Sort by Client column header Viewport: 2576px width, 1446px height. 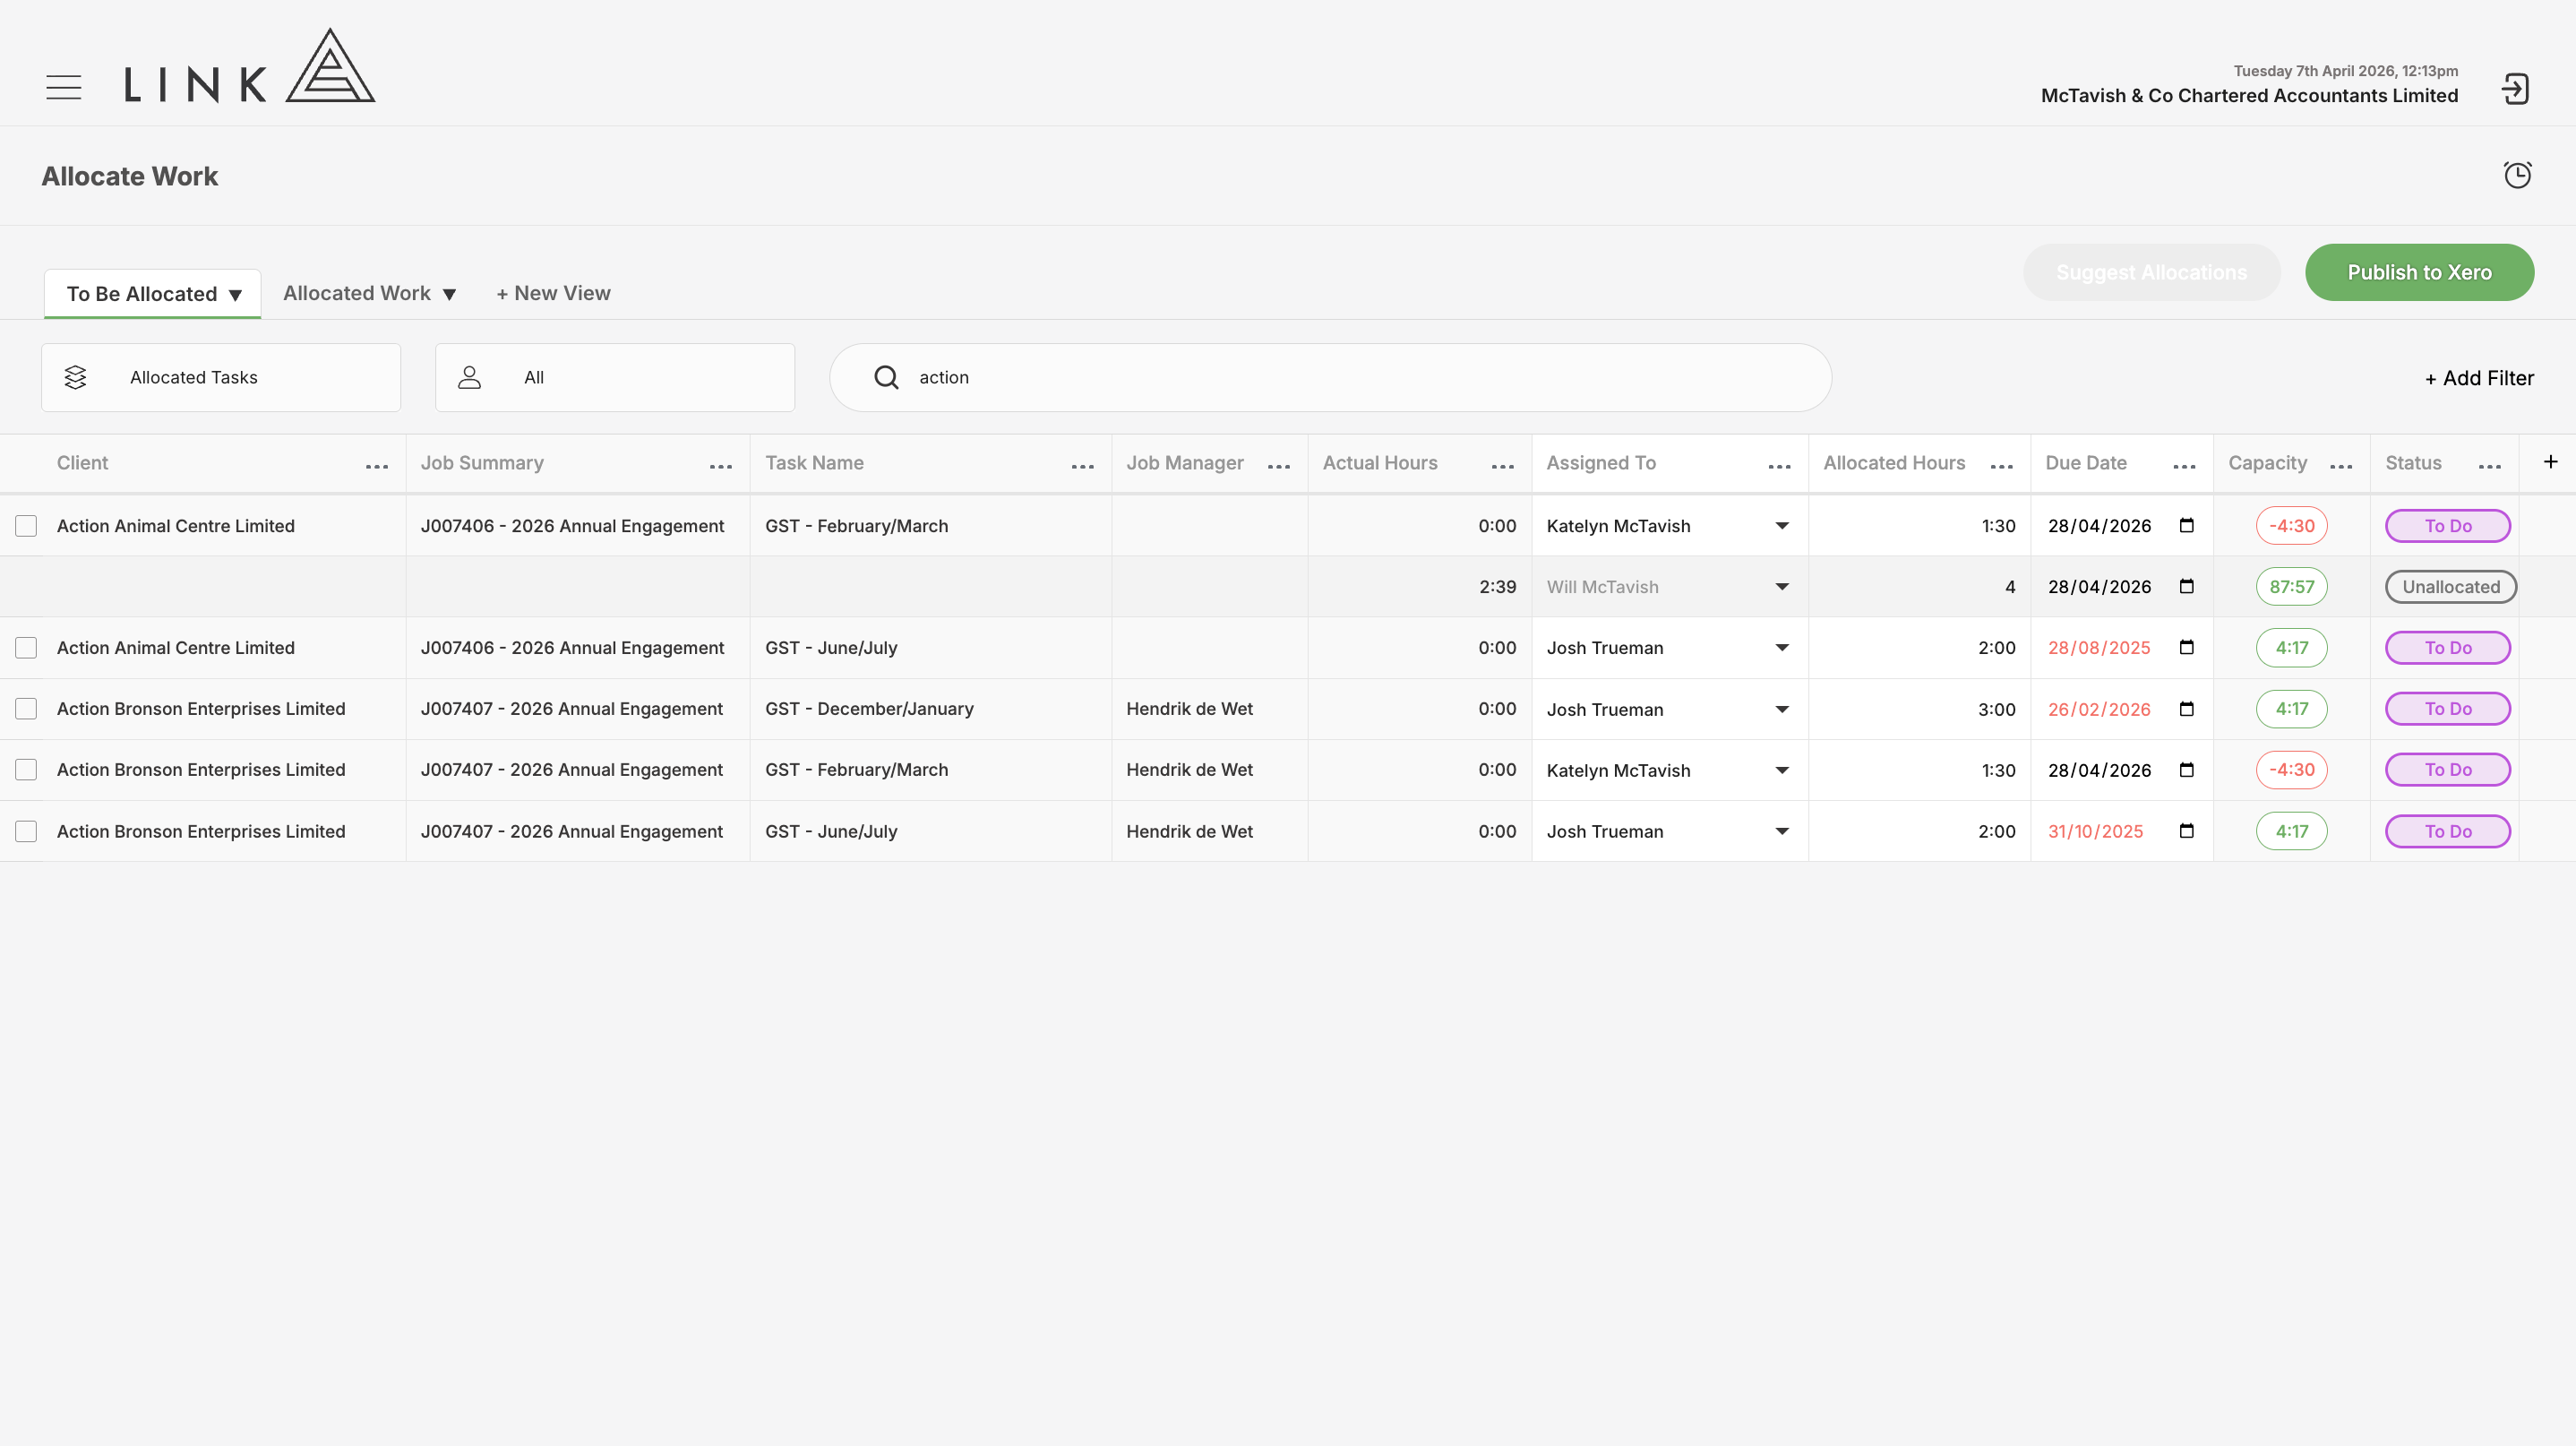coord(82,463)
